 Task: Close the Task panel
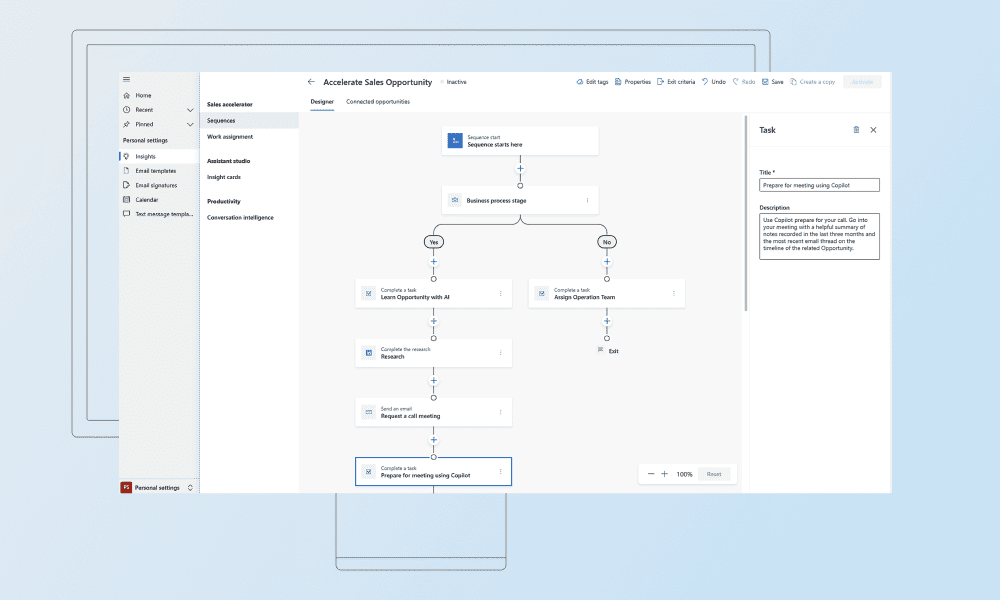874,130
